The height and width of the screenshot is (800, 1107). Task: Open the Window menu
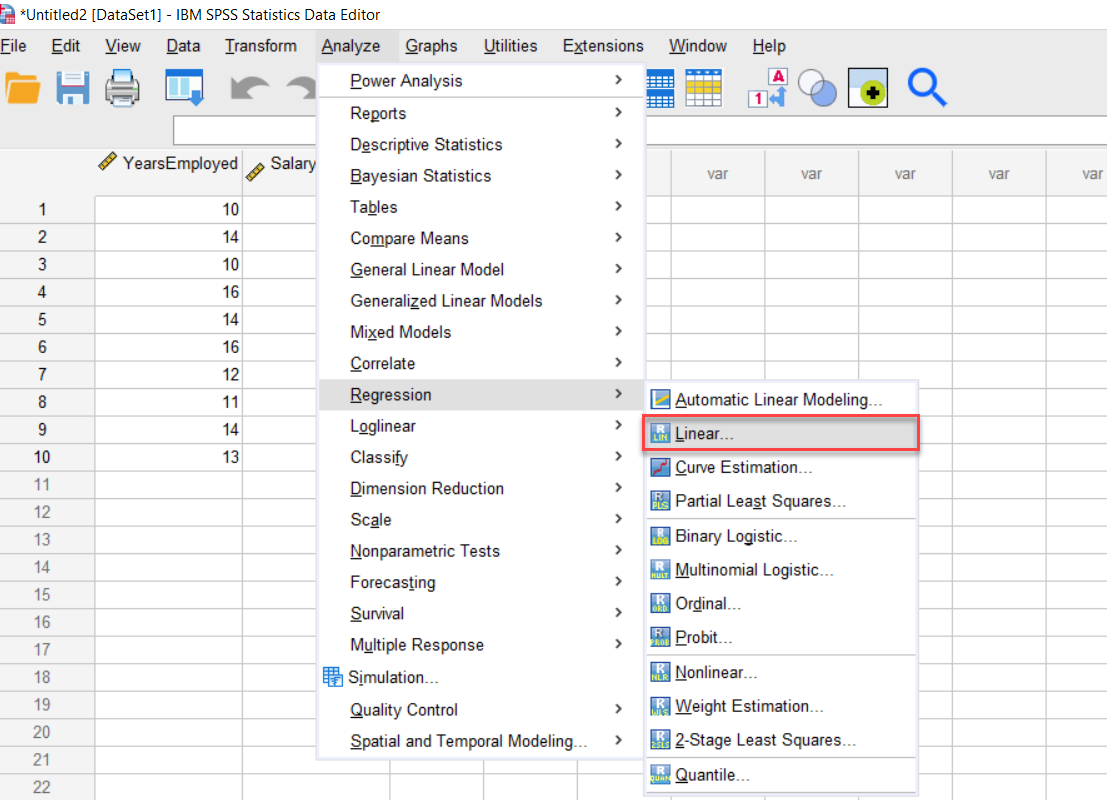(x=698, y=46)
